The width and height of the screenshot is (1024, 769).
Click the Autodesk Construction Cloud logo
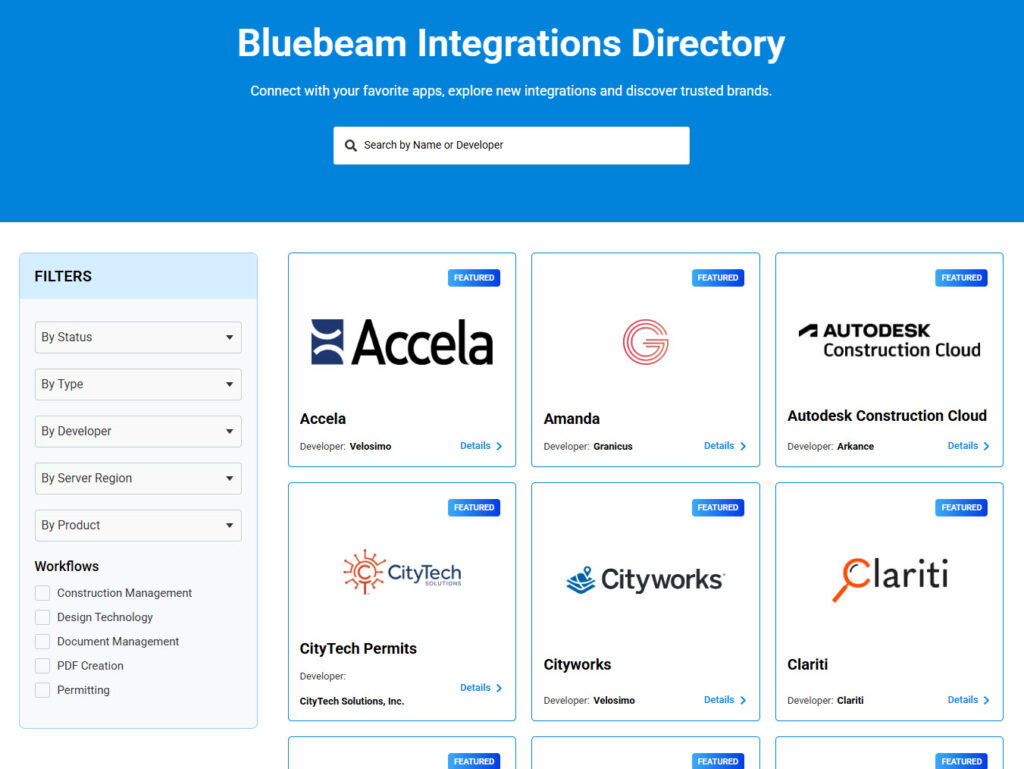[x=889, y=341]
